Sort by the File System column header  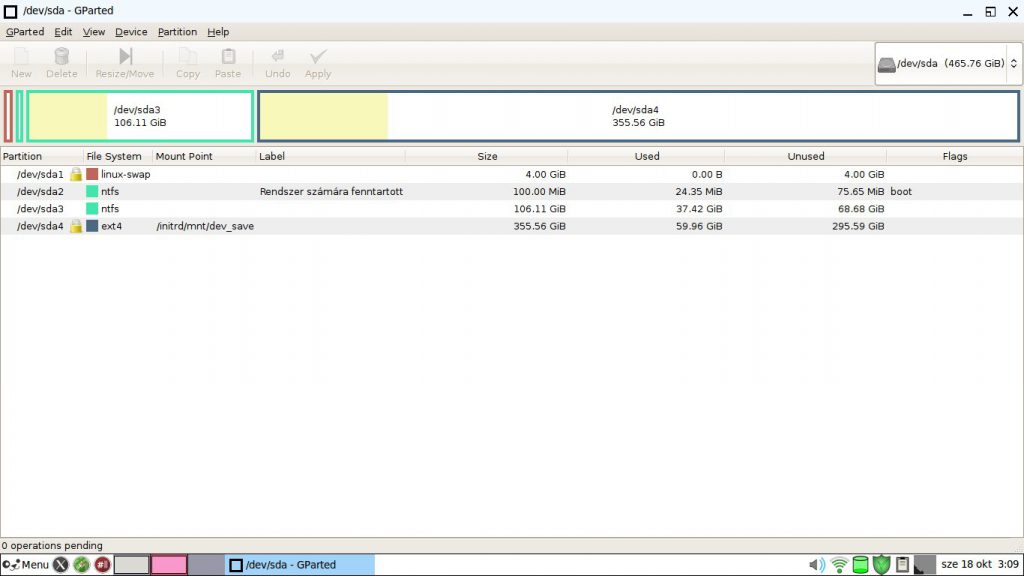118,156
